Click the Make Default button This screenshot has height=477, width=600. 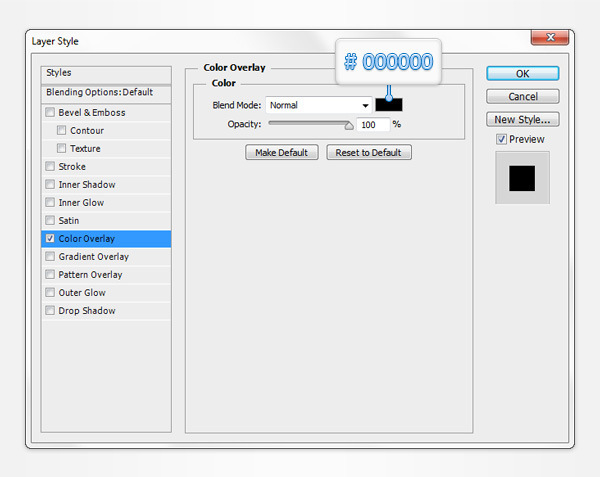[282, 153]
